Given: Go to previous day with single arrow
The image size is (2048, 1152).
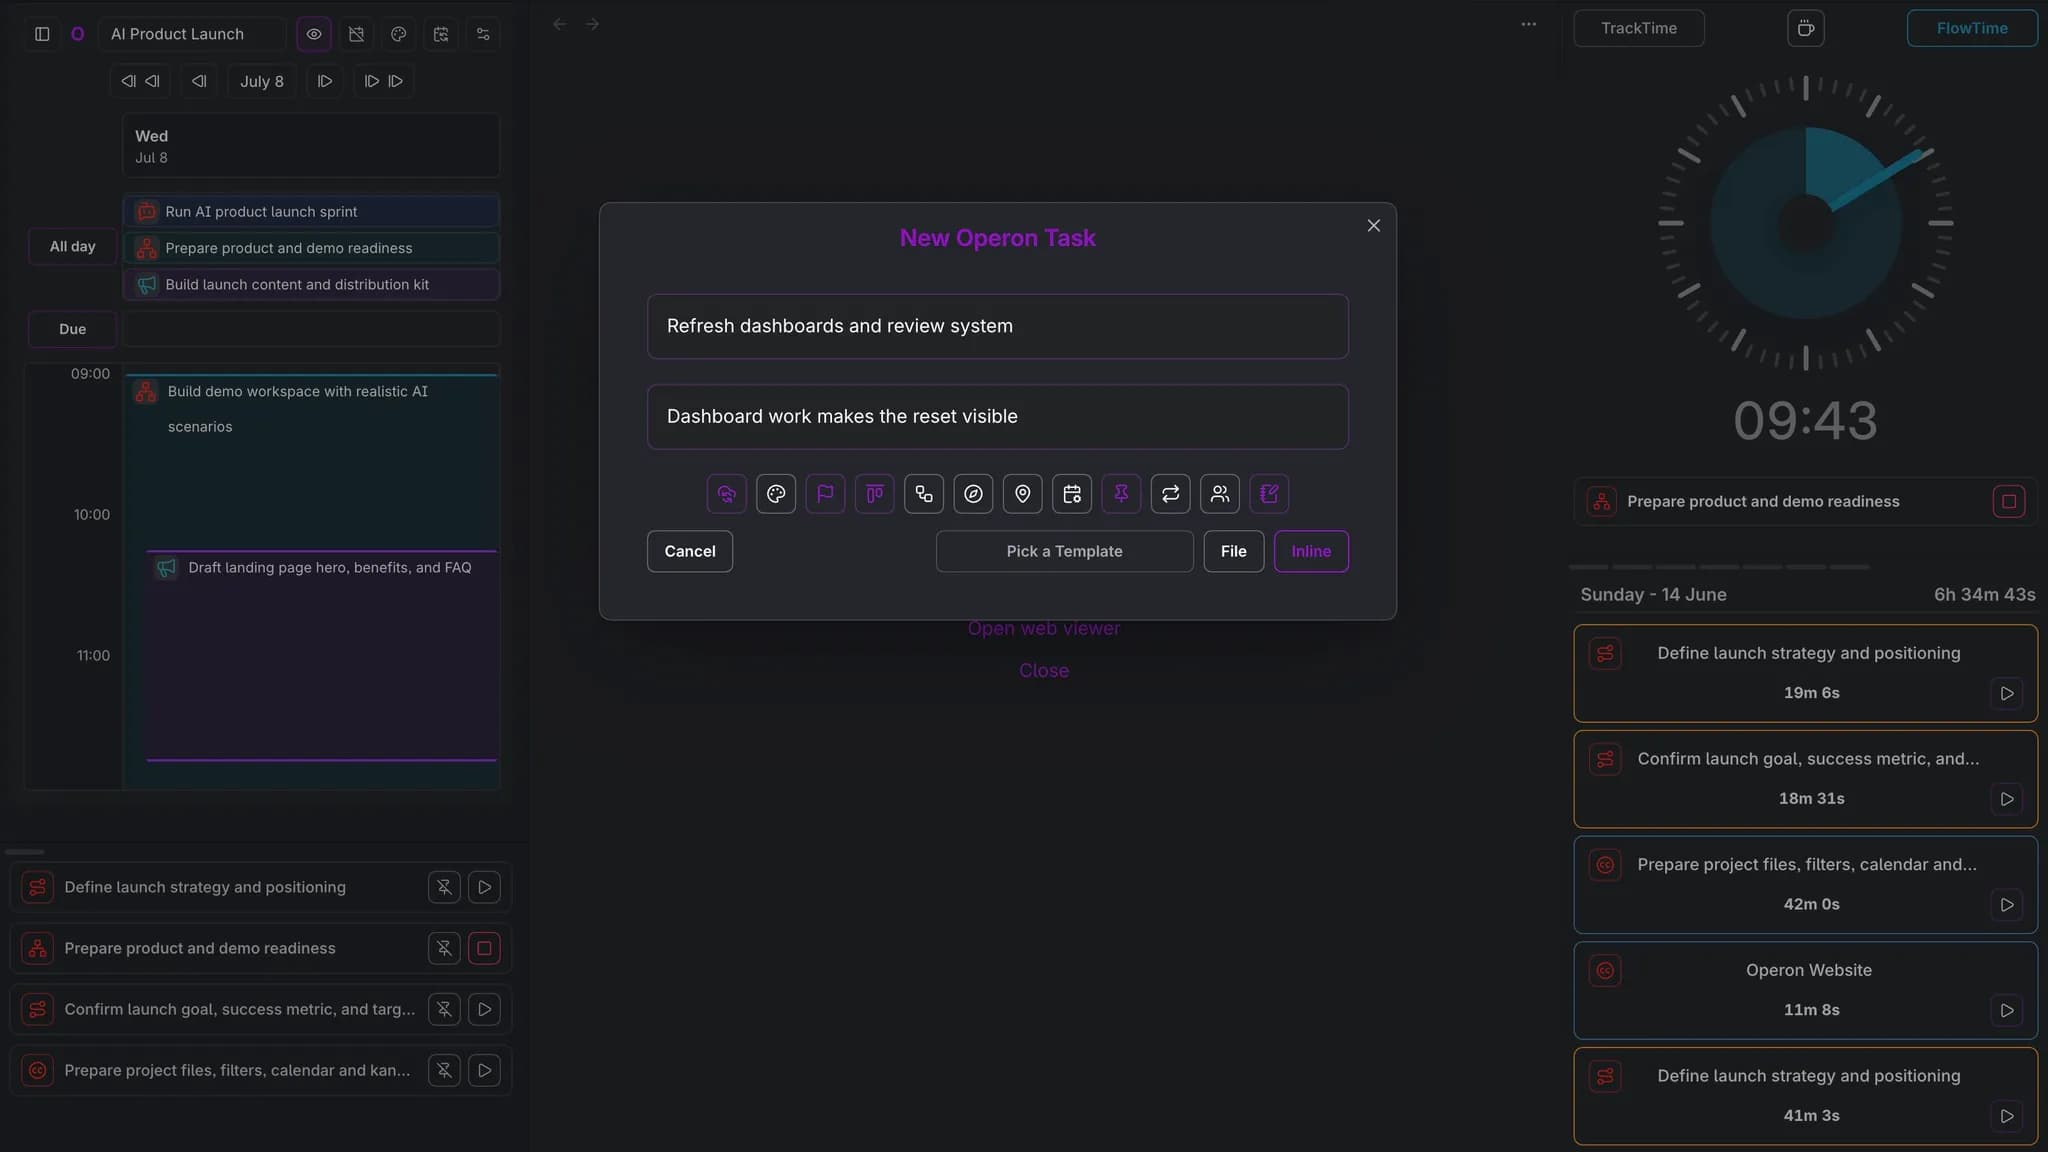Looking at the screenshot, I should pos(199,81).
